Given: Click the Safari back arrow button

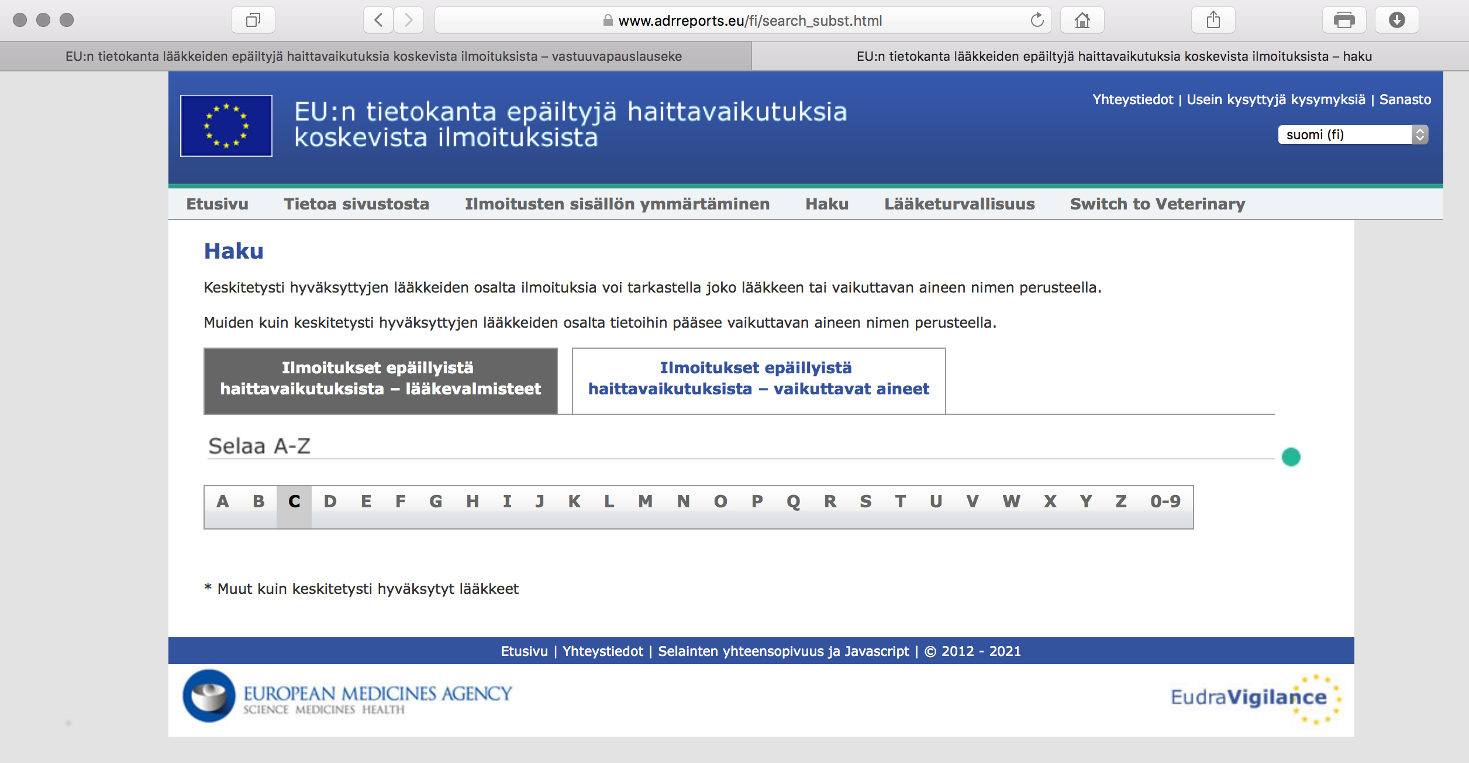Looking at the screenshot, I should (378, 20).
